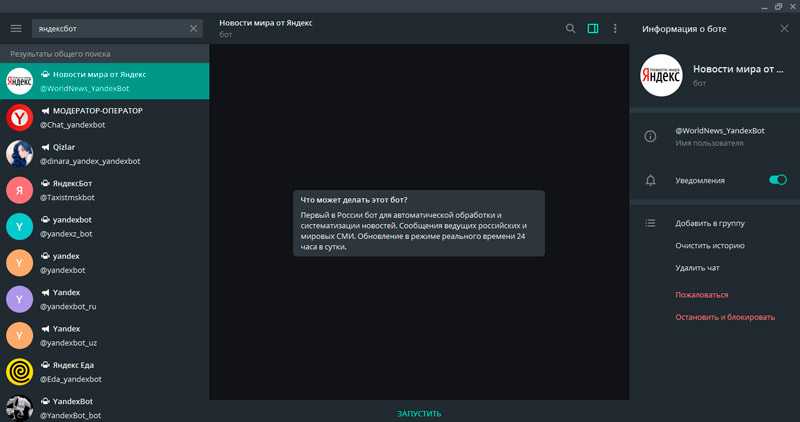Click the red Y avatar of МОДЕРАТОР-ОПЕРАТОР

click(19, 117)
